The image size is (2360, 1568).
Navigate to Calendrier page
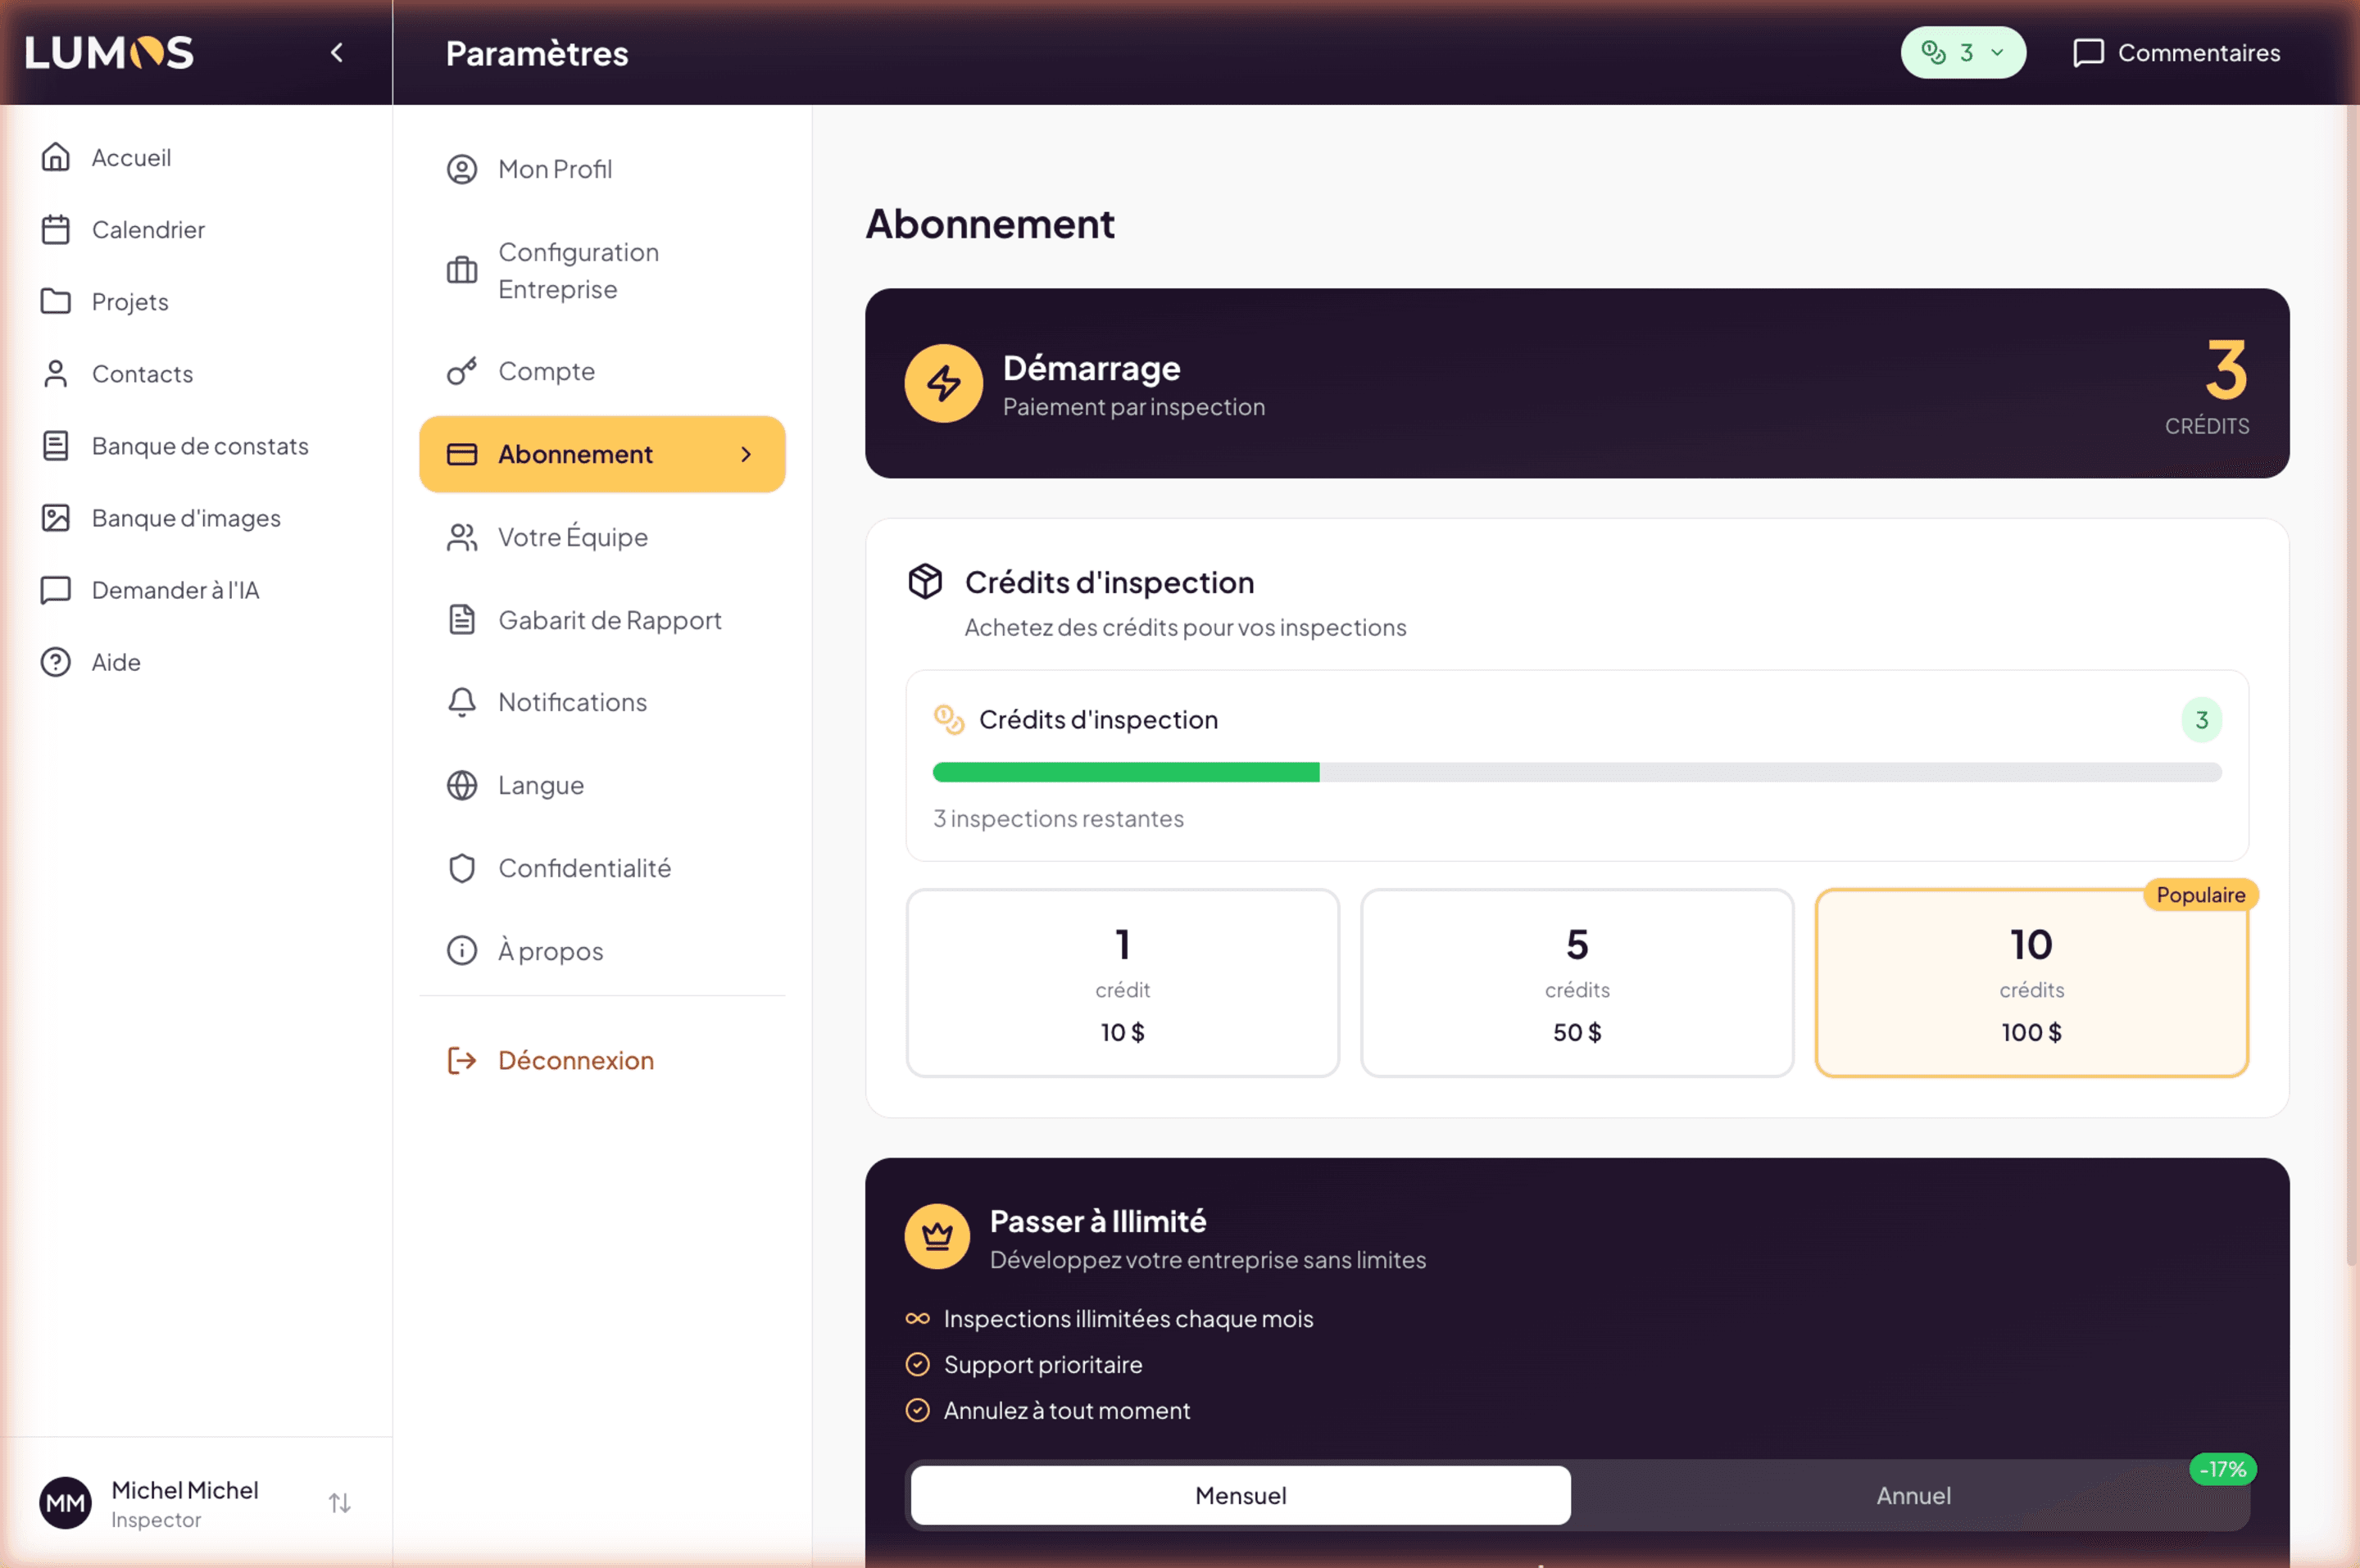coord(196,229)
